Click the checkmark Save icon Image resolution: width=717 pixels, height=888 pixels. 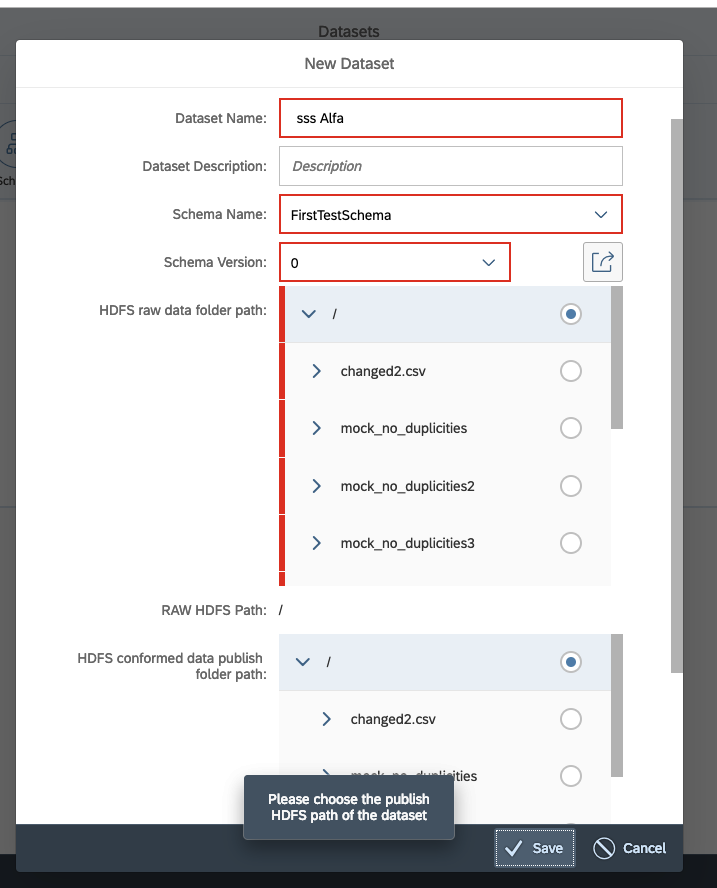pos(513,847)
